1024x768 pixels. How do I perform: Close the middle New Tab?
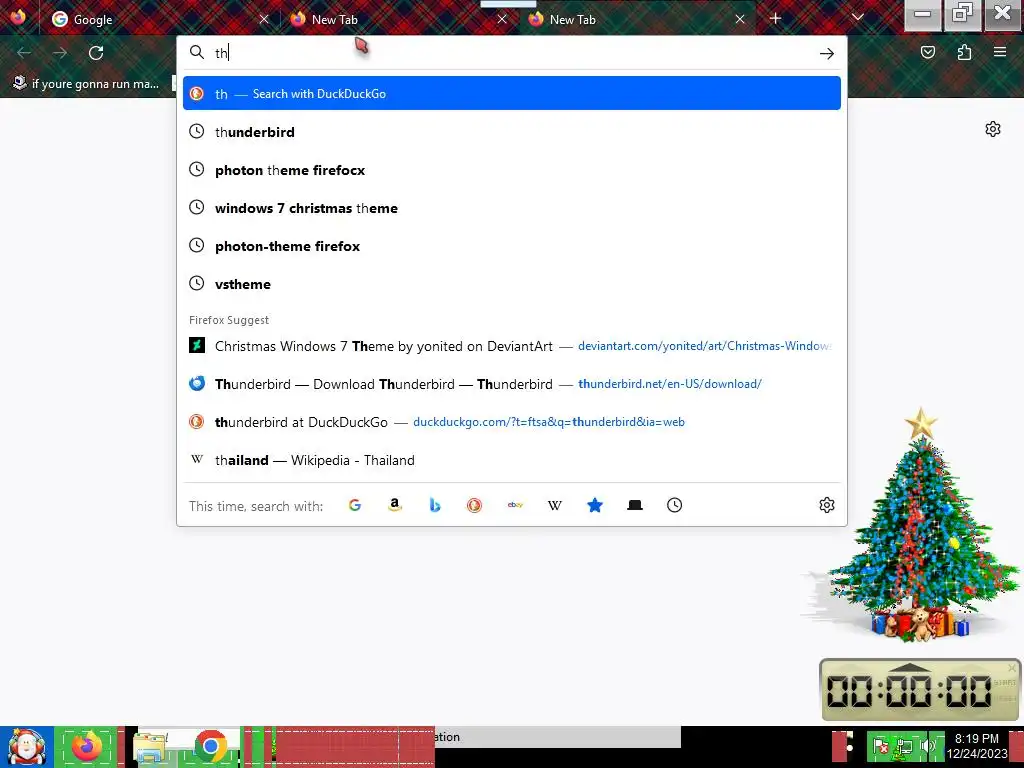coord(502,20)
